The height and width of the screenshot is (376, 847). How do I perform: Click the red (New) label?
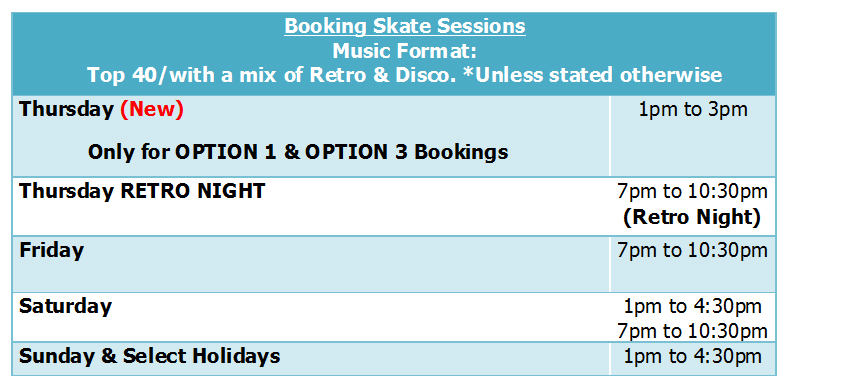152,110
